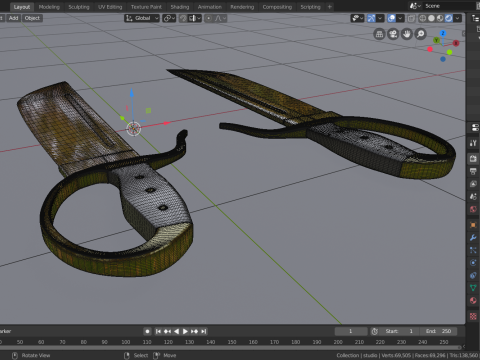Switch to the Layout workspace tab

[22, 7]
